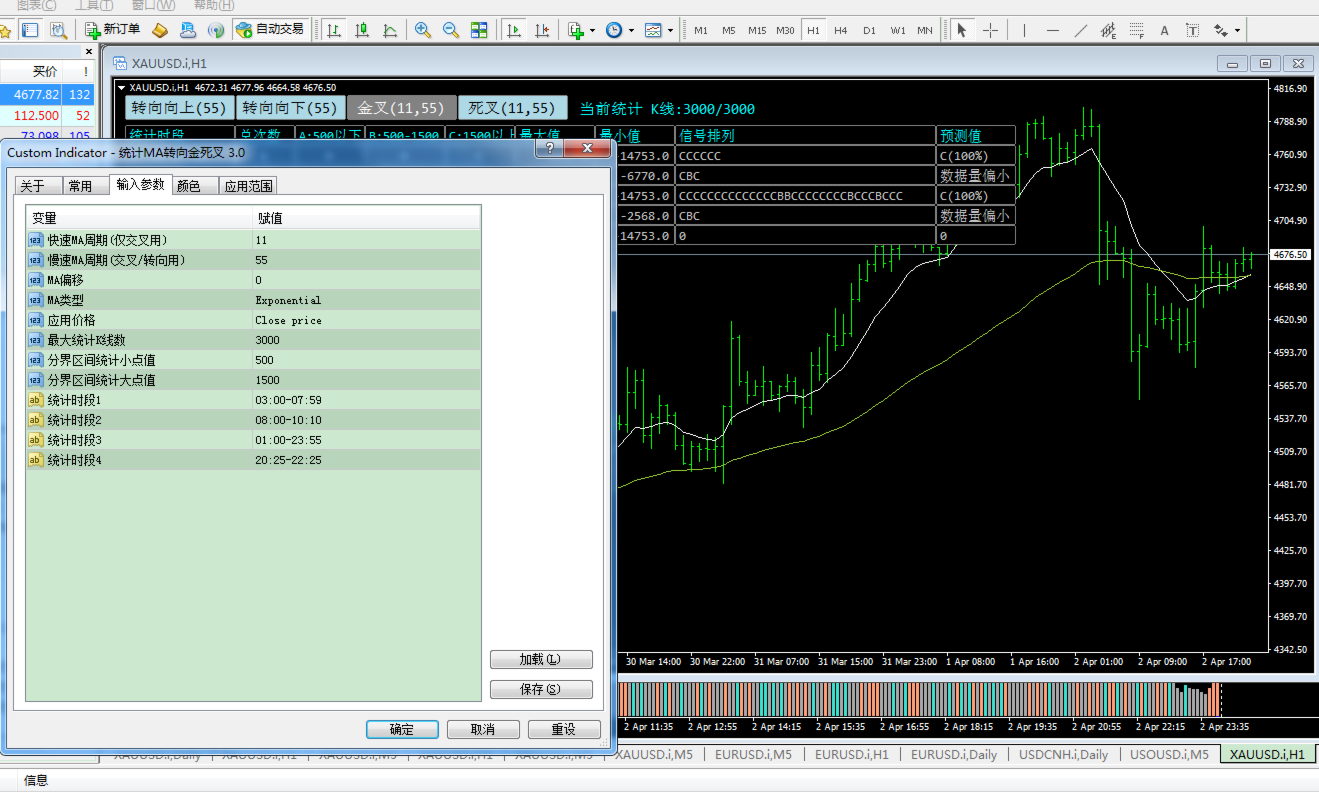Screen dimensions: 1319x792
Task: Open the signals broadcast icon
Action: (x=216, y=30)
